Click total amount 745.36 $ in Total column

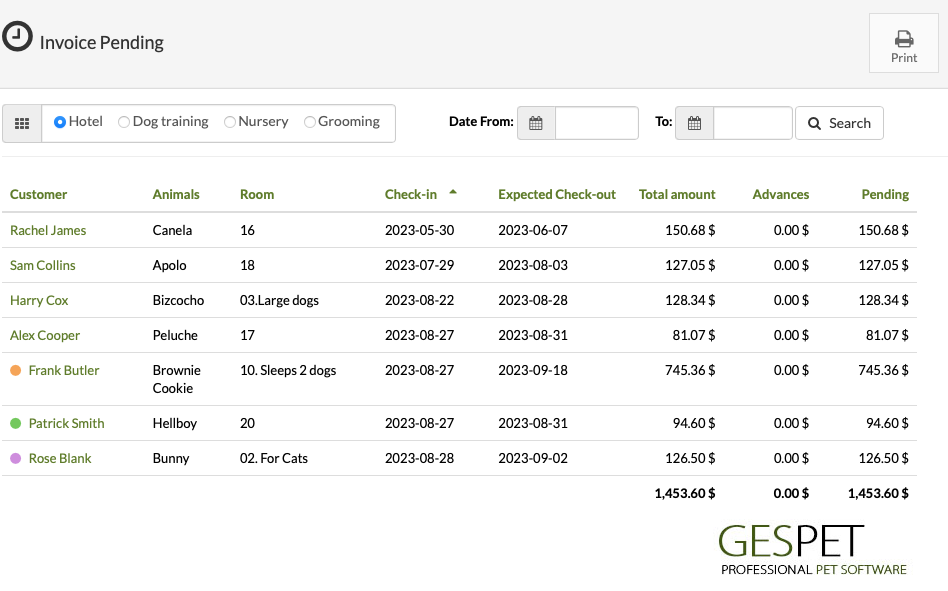[x=690, y=370]
